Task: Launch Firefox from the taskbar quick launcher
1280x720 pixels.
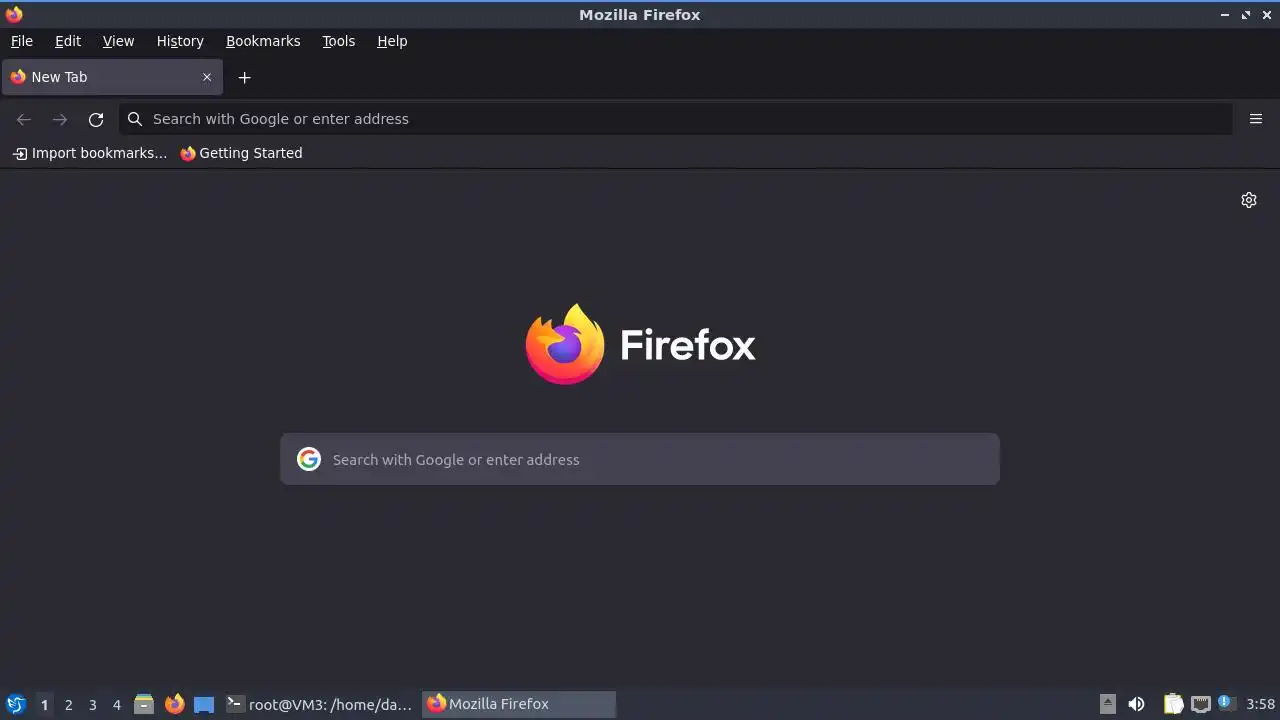Action: pyautogui.click(x=174, y=704)
